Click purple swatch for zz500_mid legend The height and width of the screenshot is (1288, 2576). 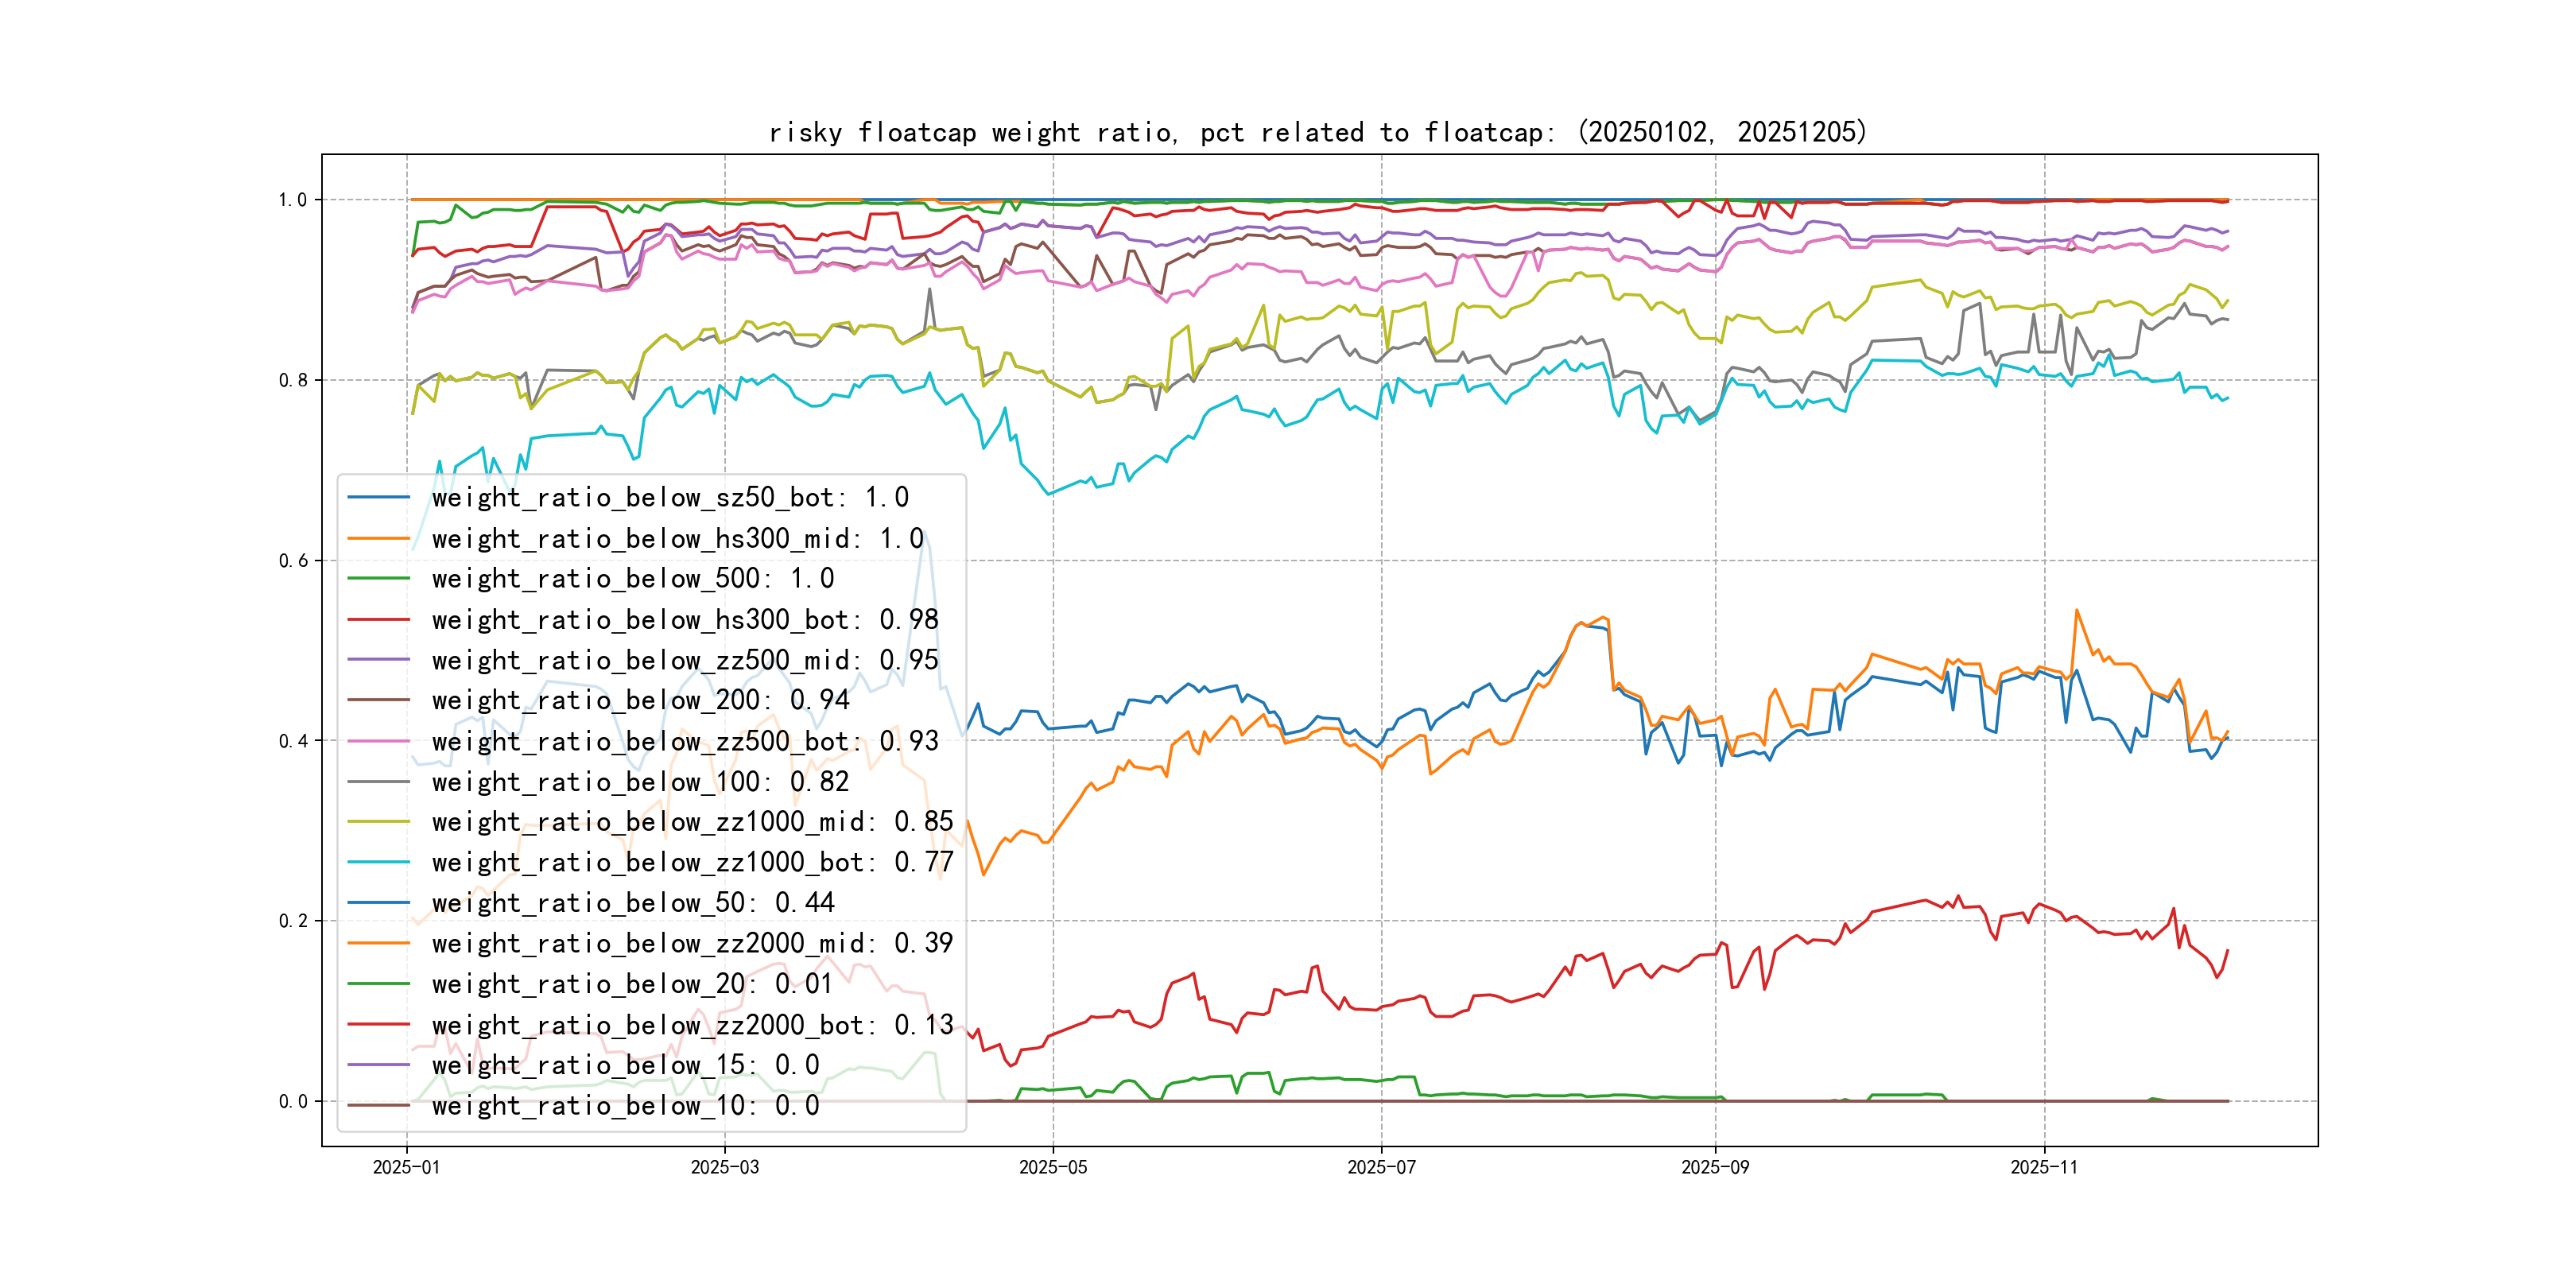click(378, 660)
